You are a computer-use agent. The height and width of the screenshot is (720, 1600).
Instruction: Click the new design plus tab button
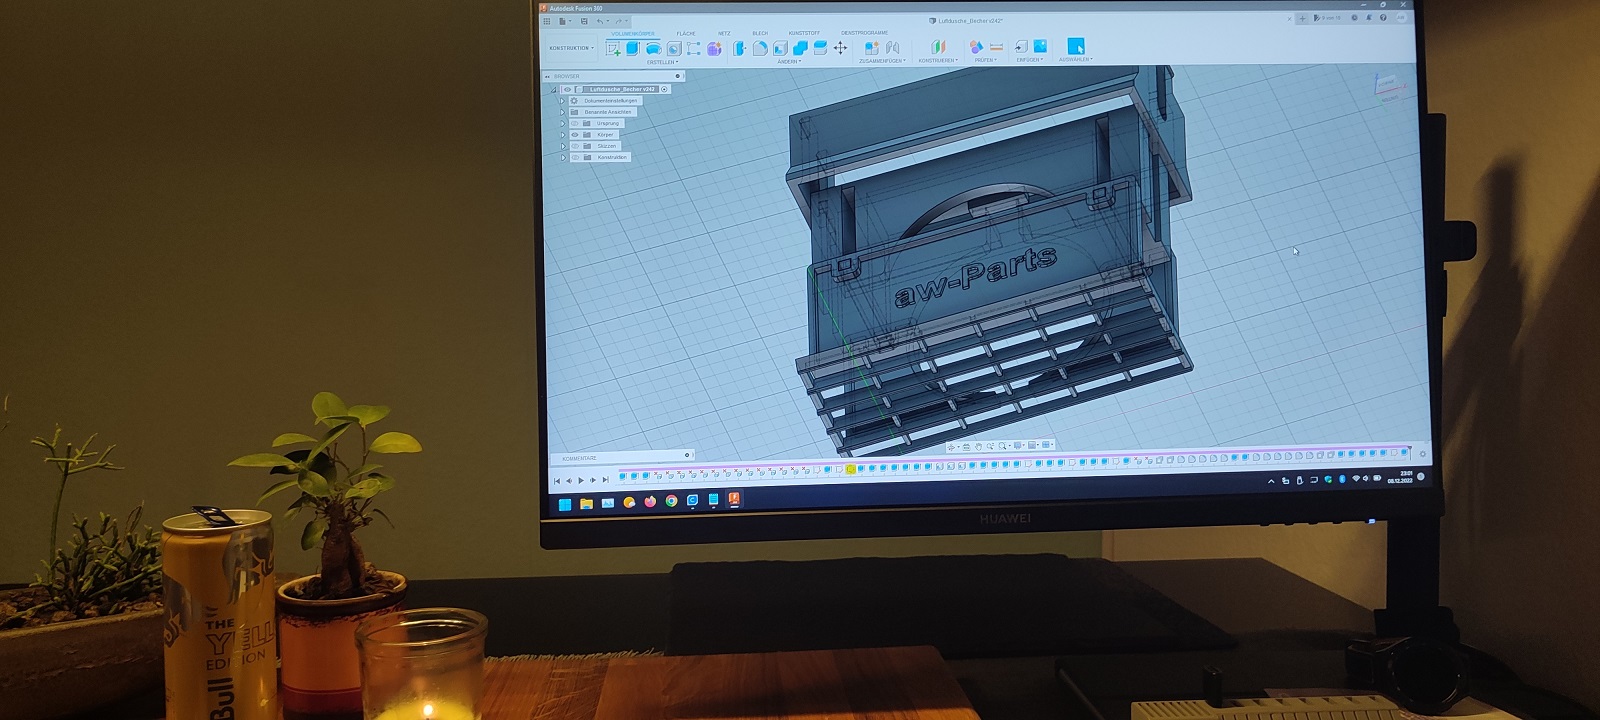(1302, 18)
